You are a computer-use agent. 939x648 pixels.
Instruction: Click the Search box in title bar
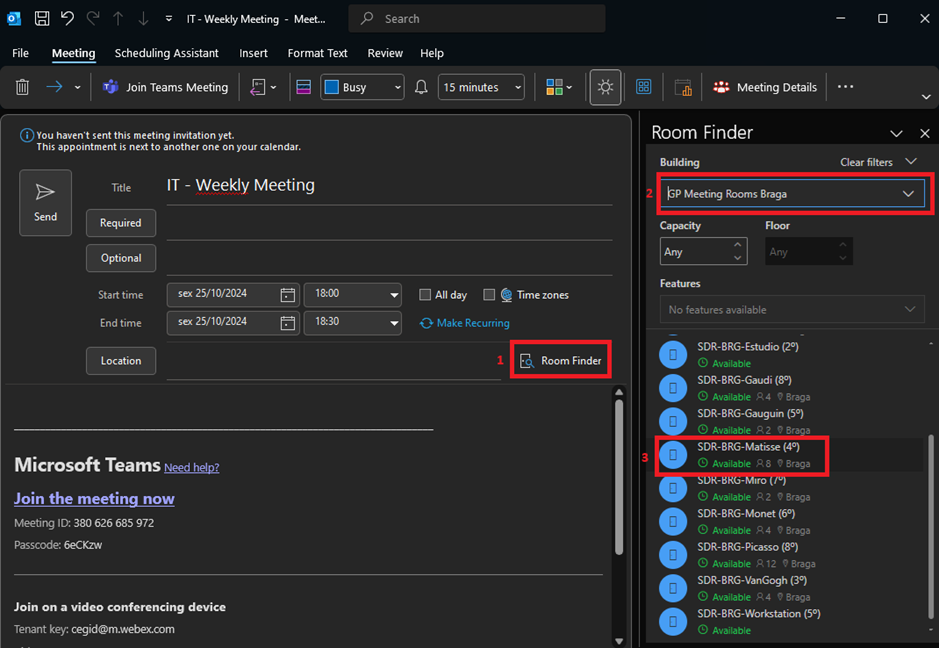click(x=477, y=19)
